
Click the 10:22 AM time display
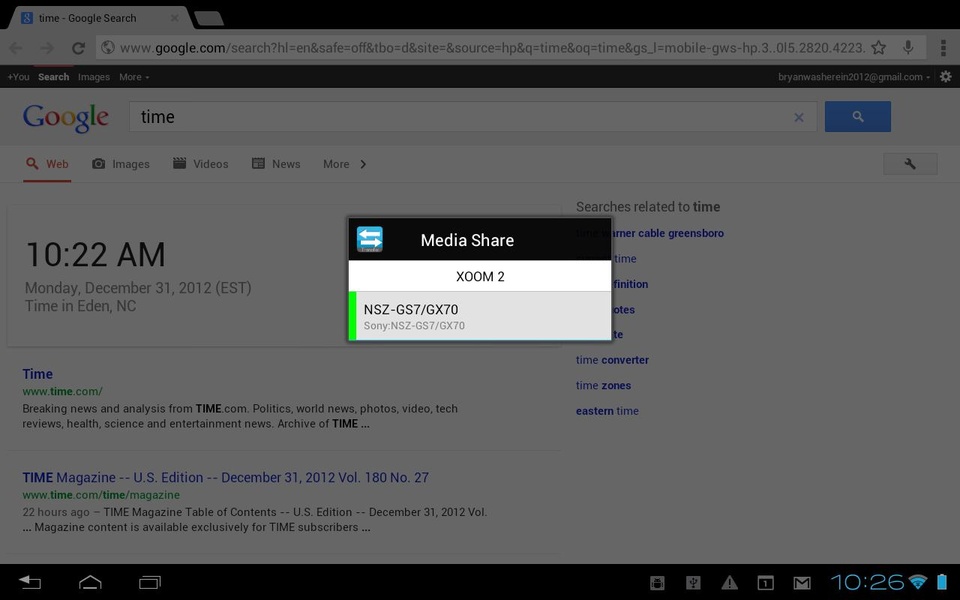(96, 255)
